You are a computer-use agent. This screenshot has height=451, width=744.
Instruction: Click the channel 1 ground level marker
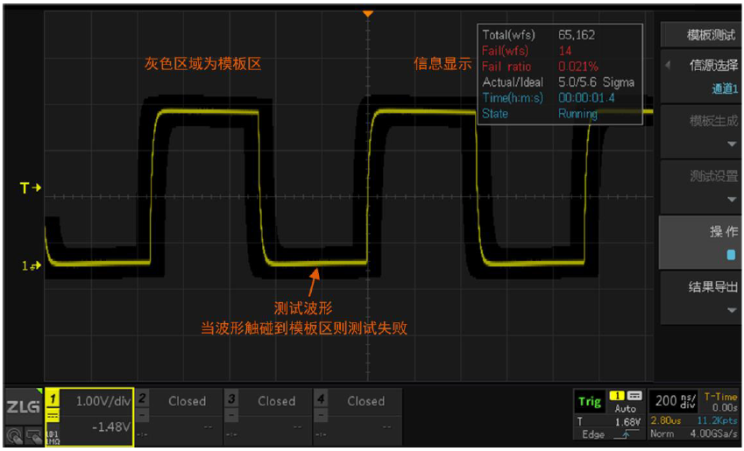click(30, 266)
